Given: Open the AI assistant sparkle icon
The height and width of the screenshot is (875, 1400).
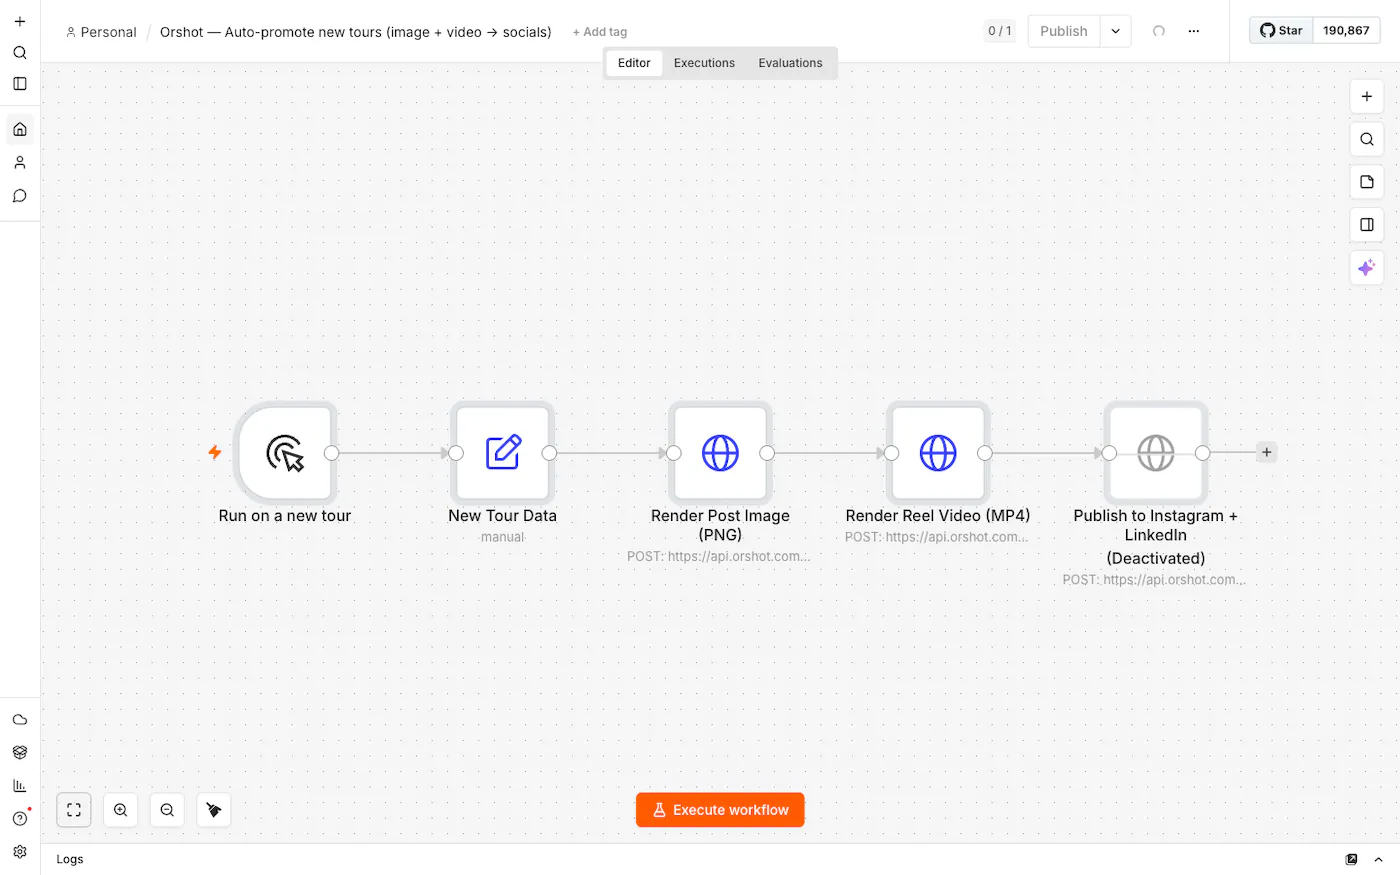Looking at the screenshot, I should pos(1367,268).
